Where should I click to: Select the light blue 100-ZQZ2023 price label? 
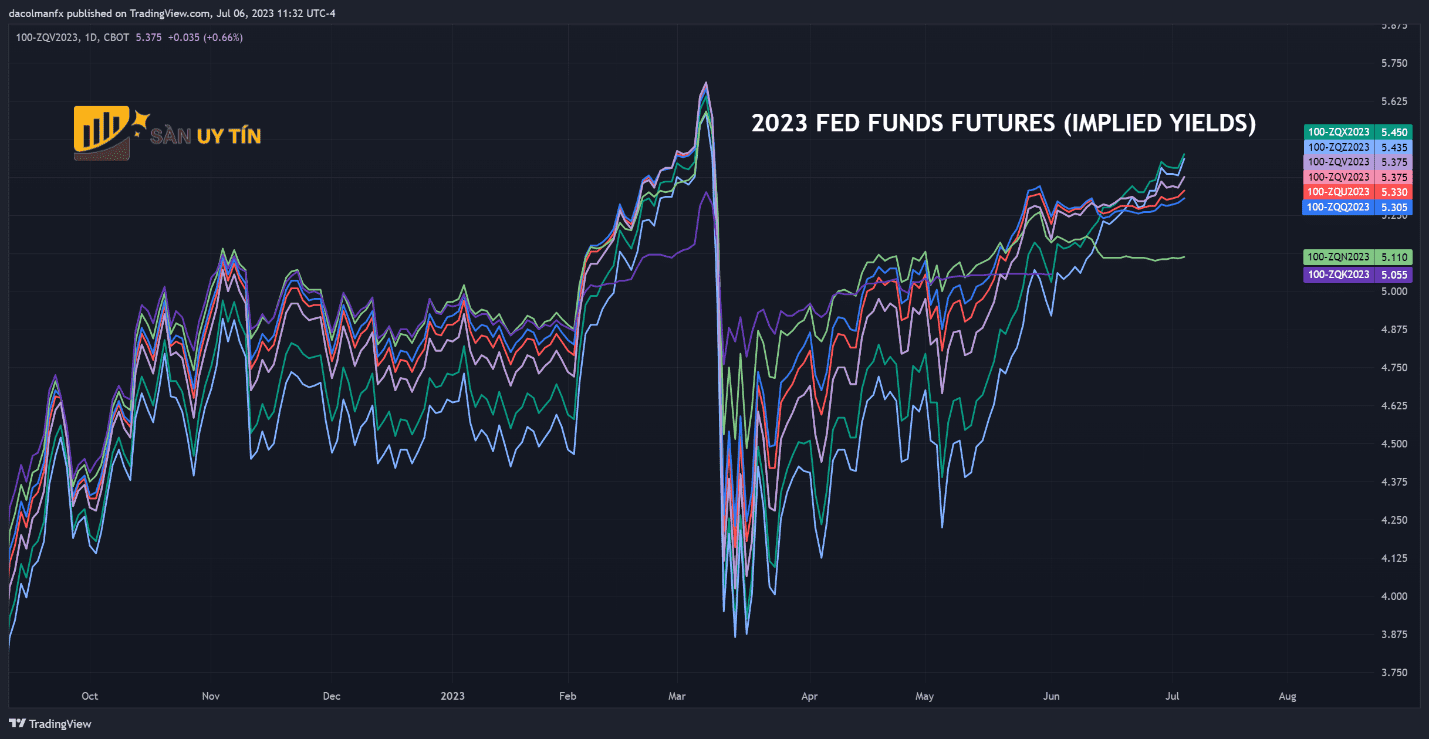coord(1357,147)
